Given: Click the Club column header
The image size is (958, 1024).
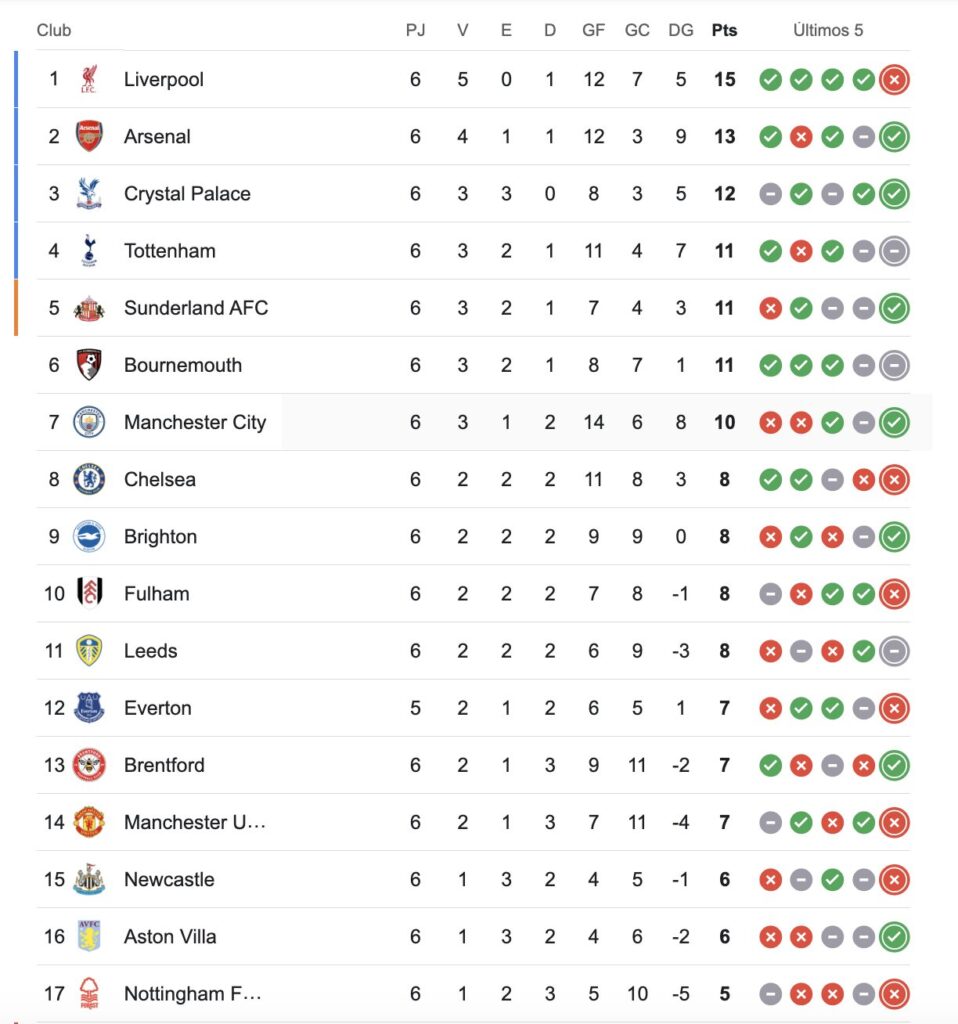Looking at the screenshot, I should [54, 30].
